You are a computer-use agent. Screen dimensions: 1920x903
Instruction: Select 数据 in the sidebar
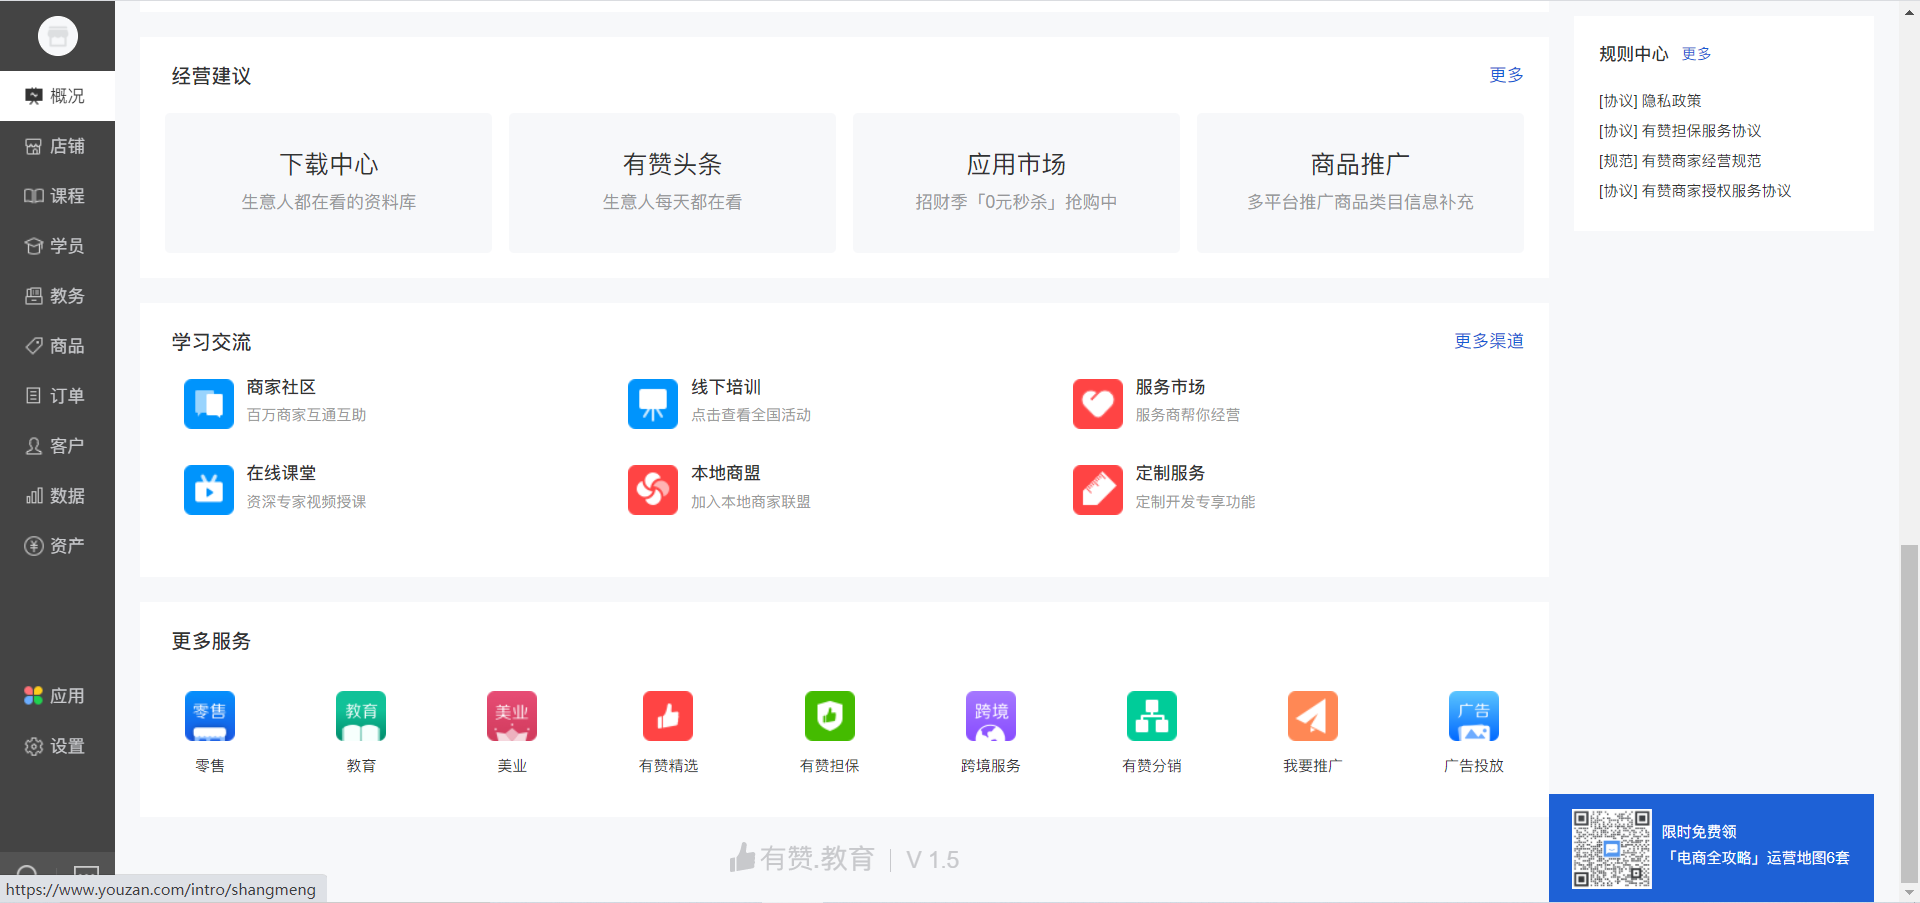pos(57,496)
